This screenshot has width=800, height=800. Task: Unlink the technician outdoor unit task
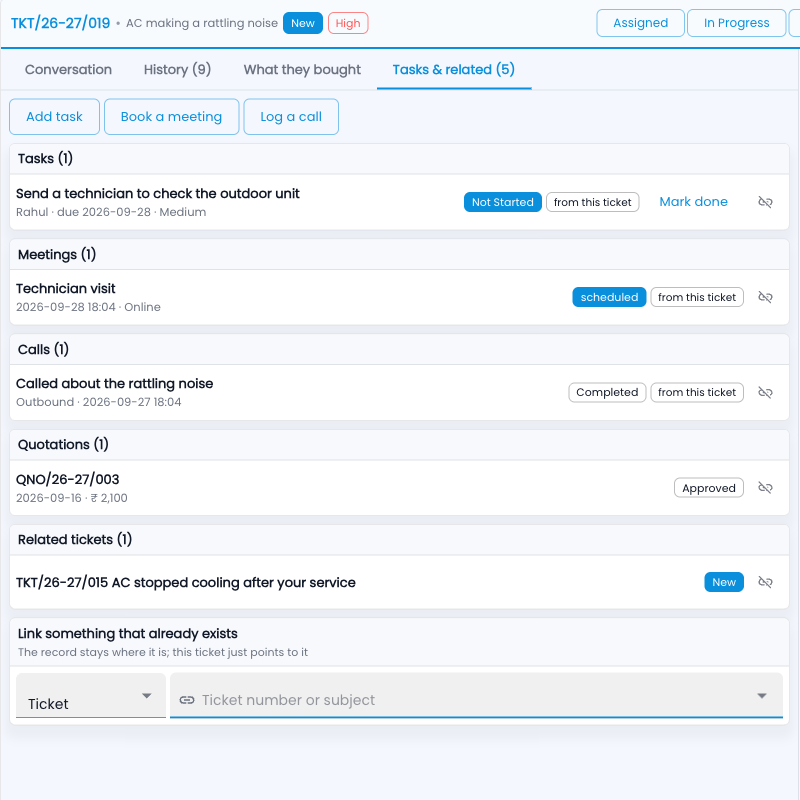[765, 202]
